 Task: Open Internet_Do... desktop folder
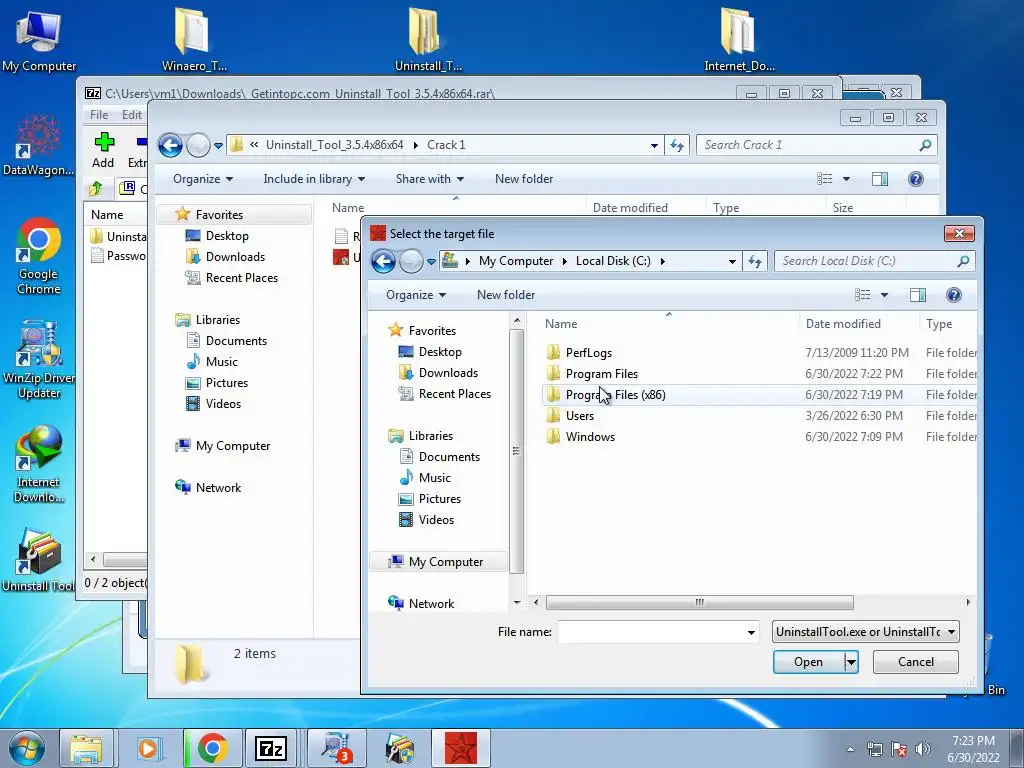739,39
